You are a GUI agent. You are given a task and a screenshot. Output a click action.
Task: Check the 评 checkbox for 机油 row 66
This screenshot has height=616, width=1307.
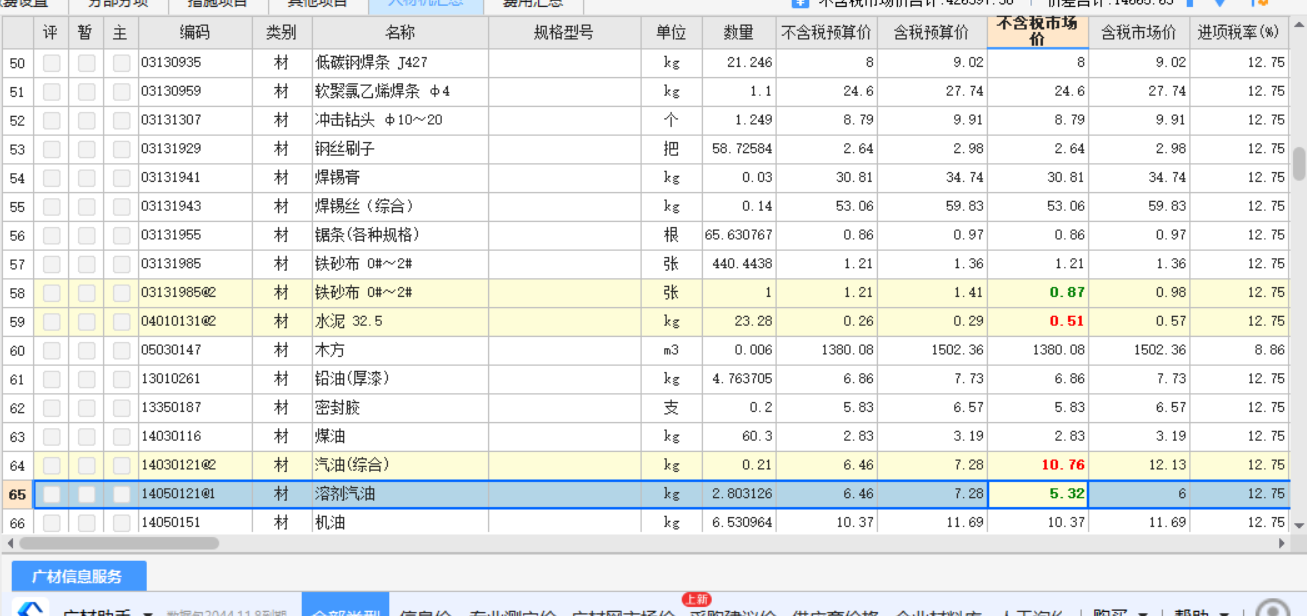51,523
